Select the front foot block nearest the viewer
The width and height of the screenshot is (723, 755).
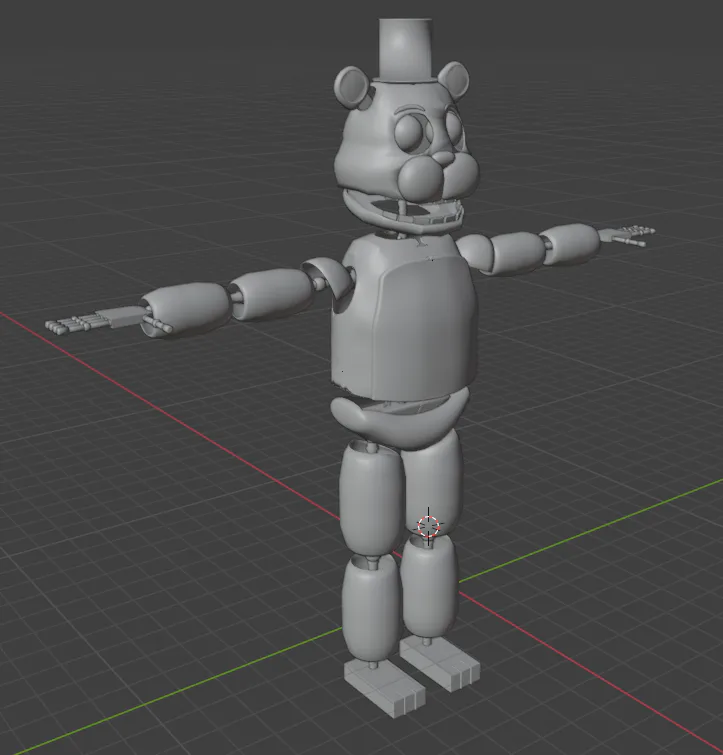384,688
